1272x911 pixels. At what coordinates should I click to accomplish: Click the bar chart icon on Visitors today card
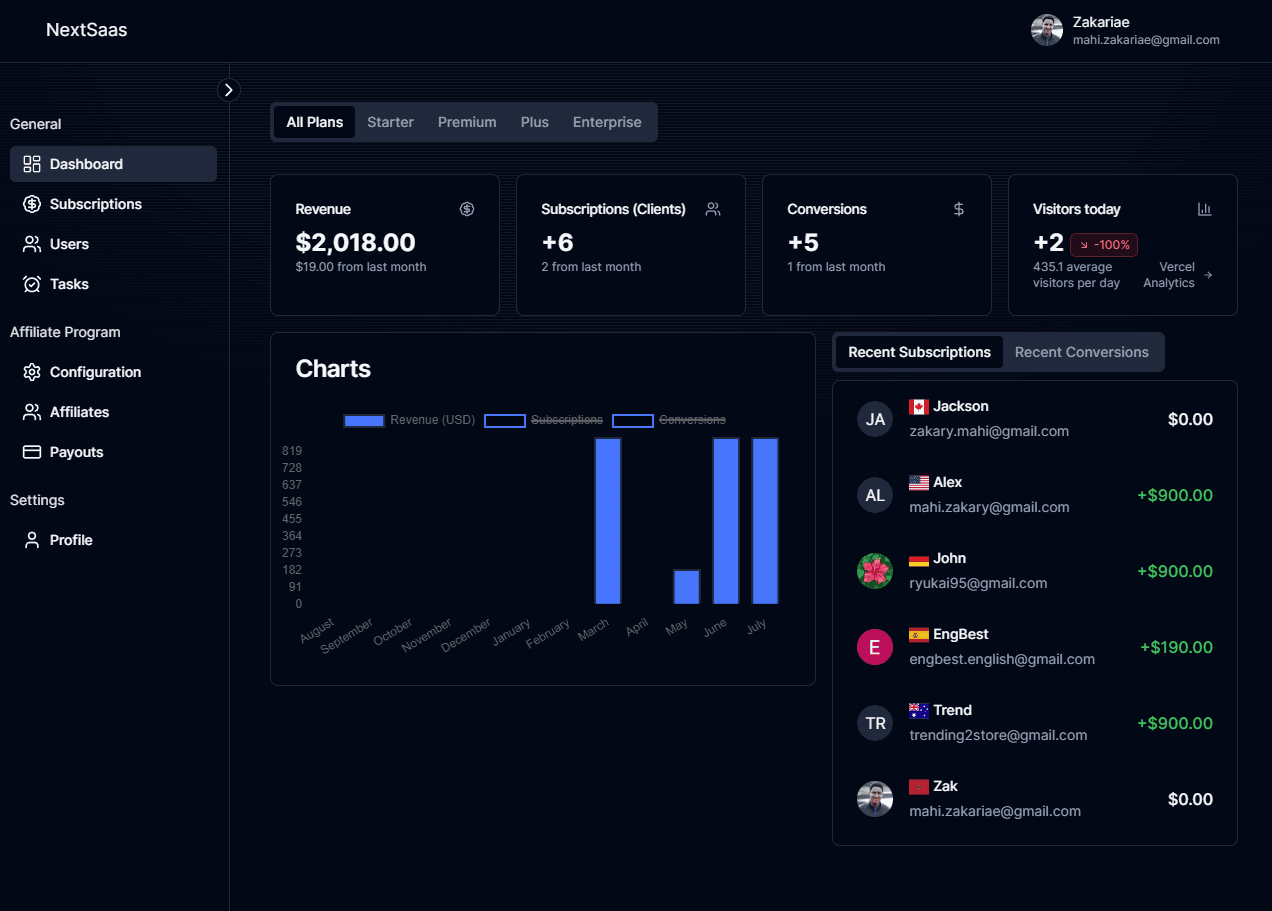click(x=1204, y=209)
